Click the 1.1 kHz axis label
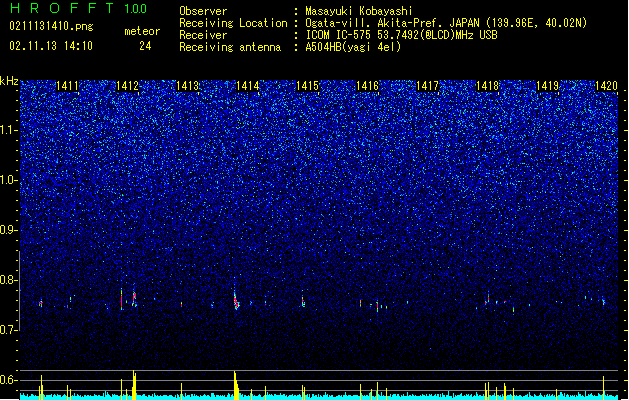 9,130
